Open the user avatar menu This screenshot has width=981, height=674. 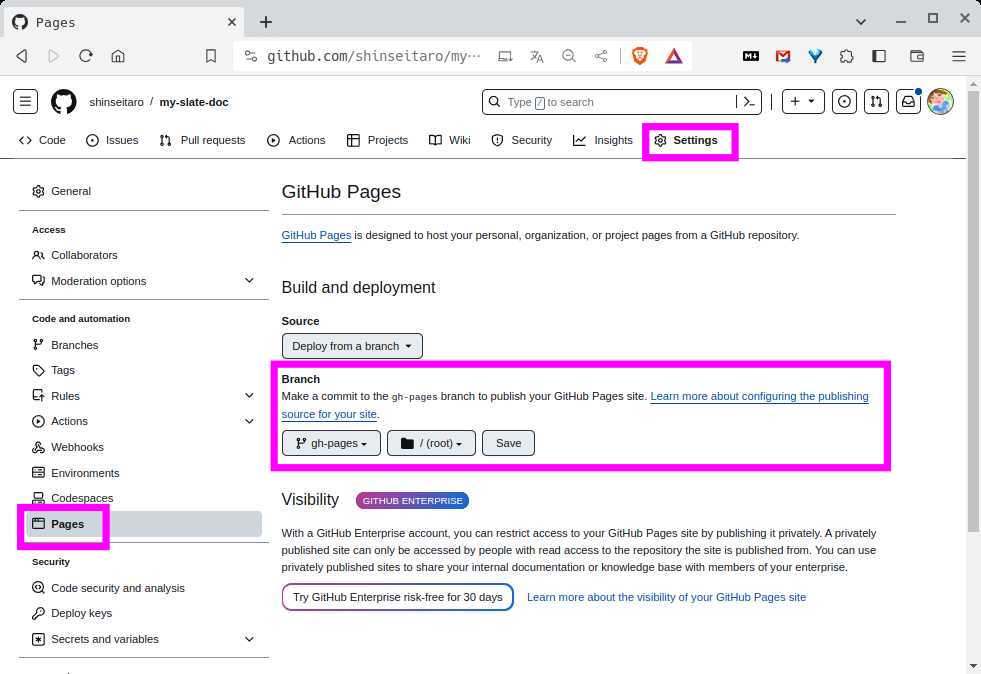pos(940,101)
